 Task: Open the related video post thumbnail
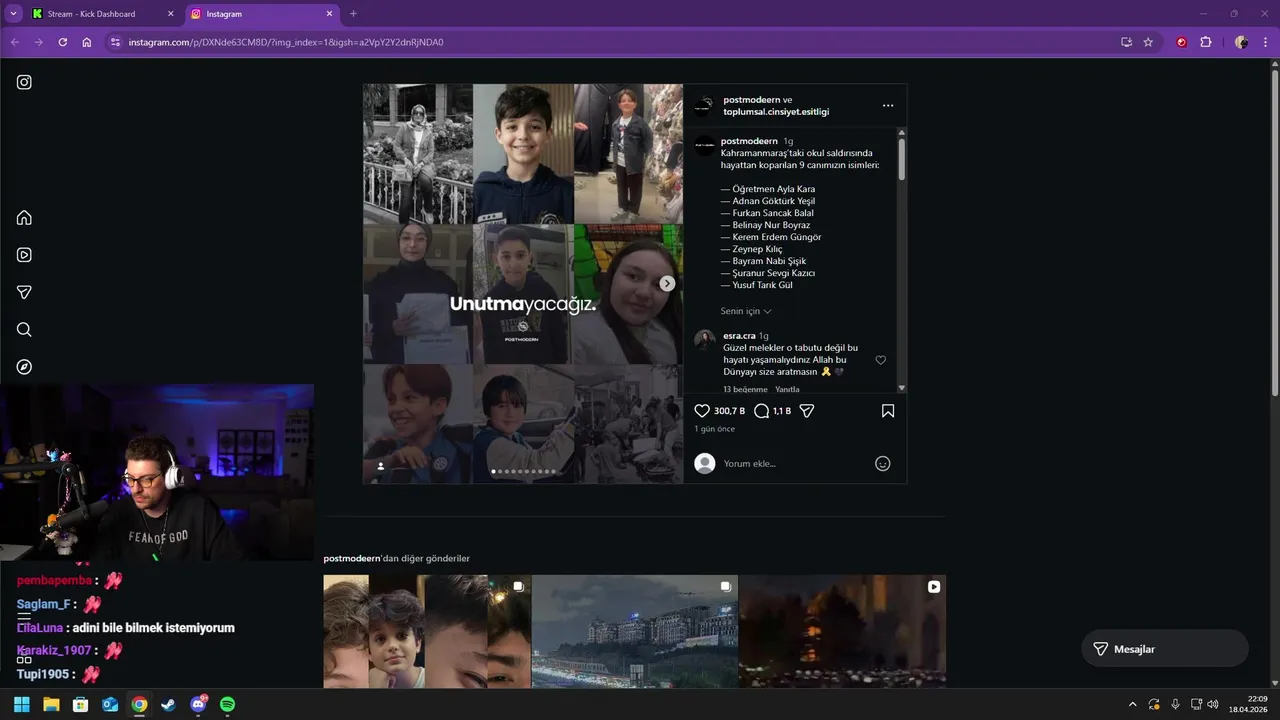[x=842, y=631]
